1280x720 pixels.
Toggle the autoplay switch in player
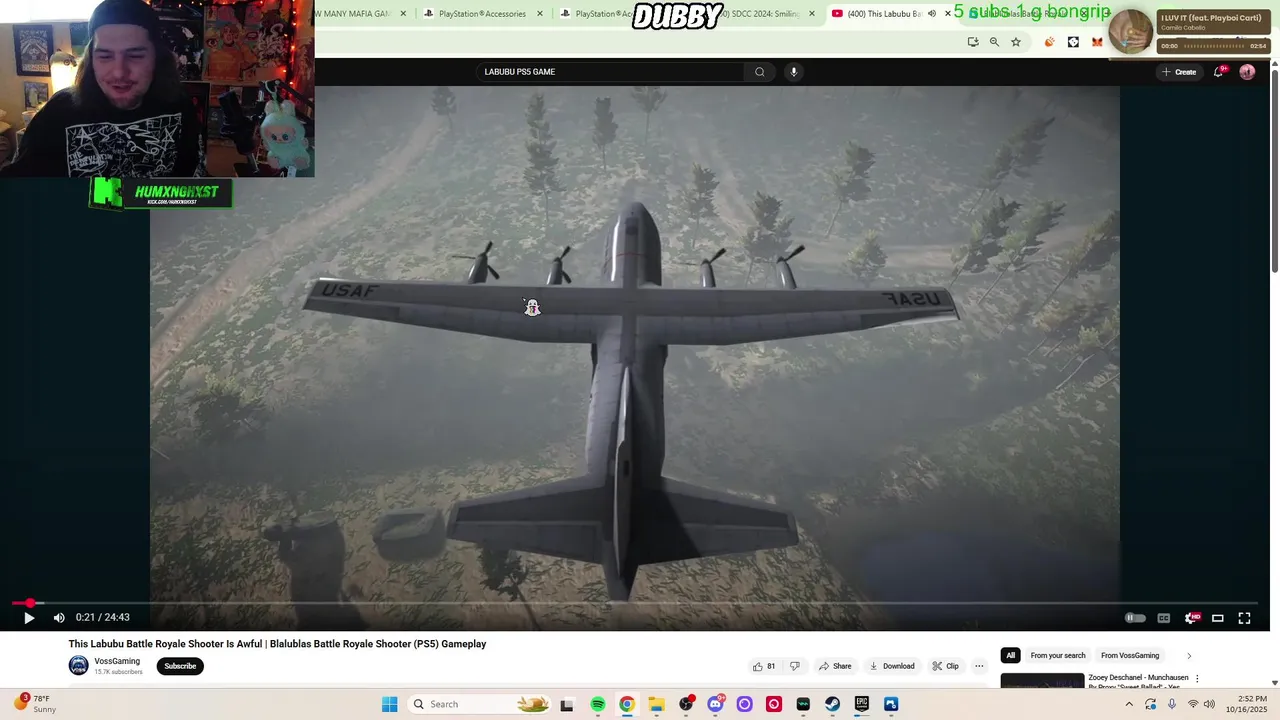(1135, 618)
